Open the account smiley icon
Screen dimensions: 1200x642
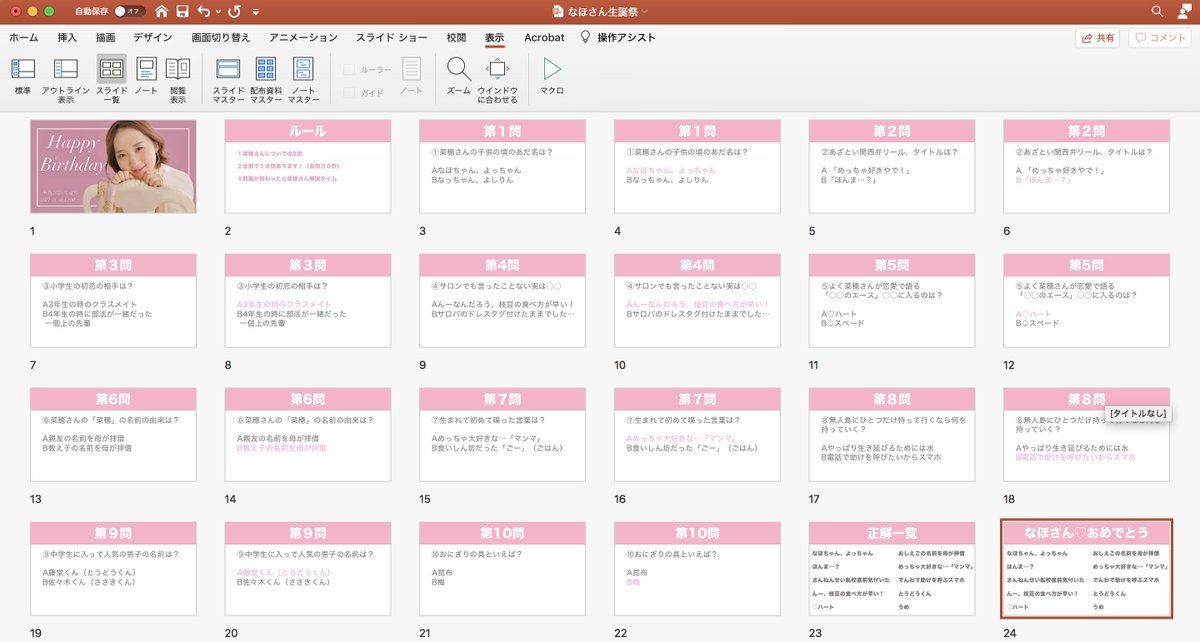click(1183, 11)
